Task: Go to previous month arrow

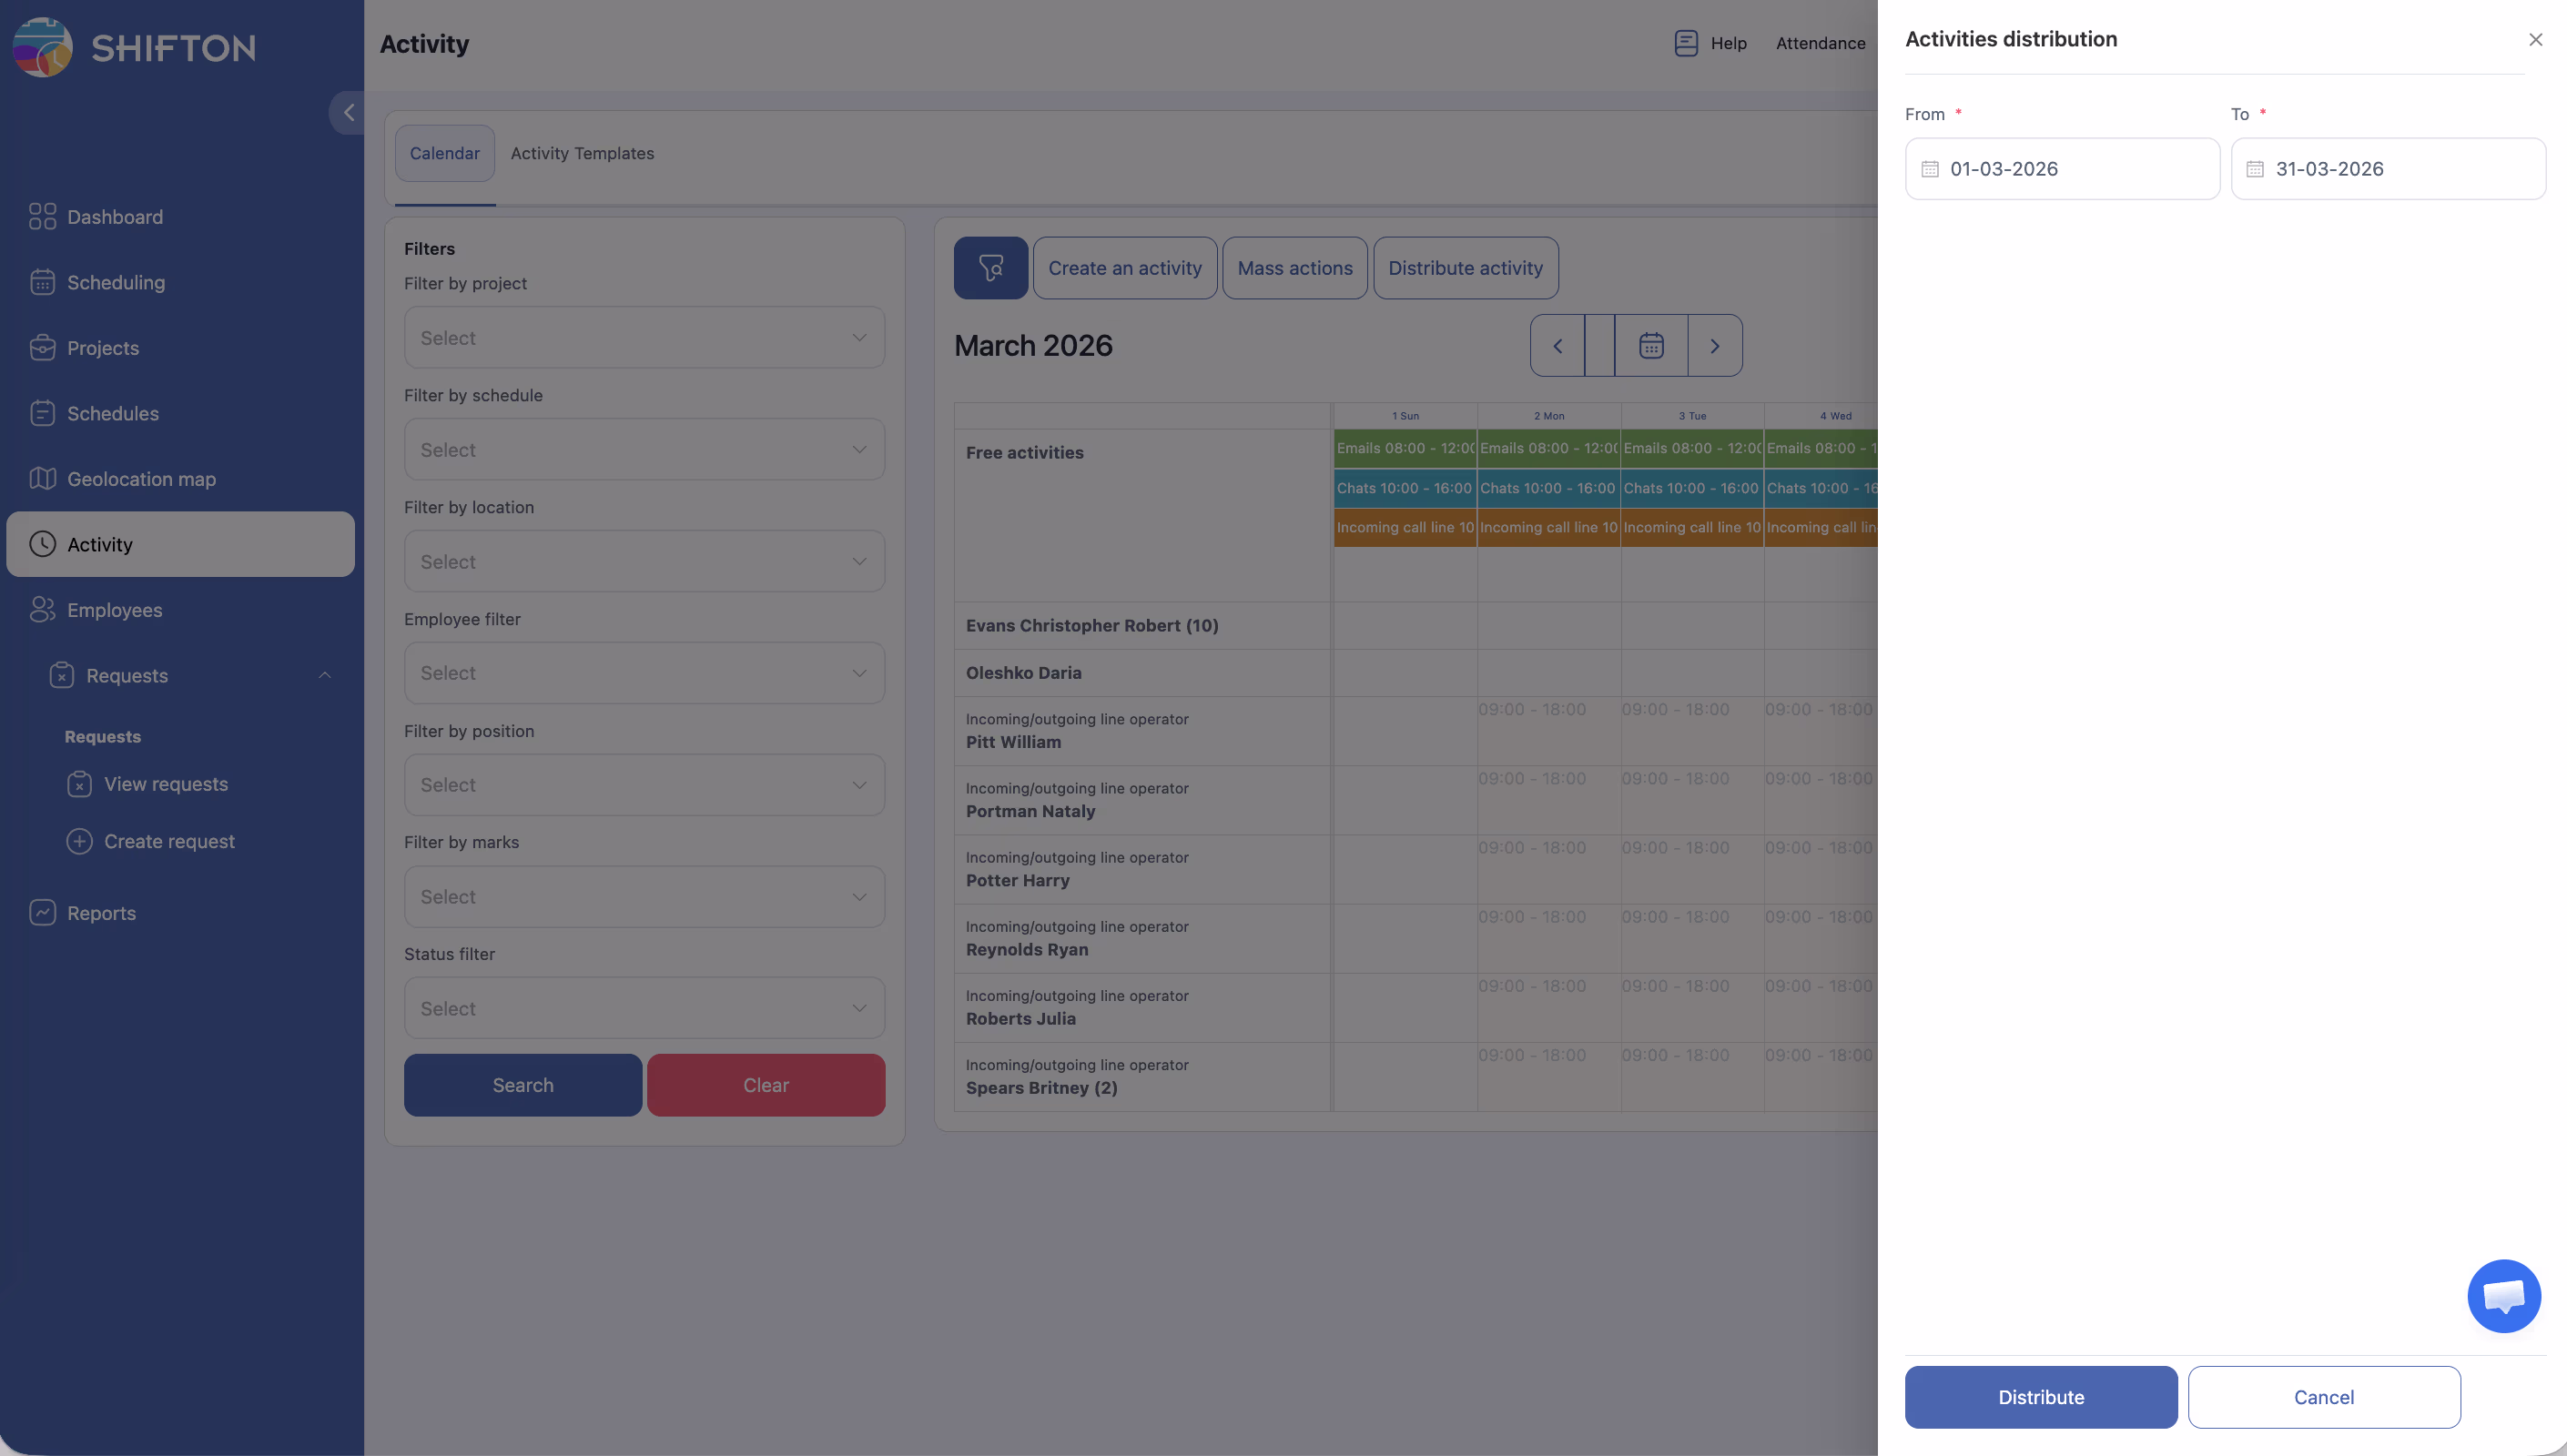Action: tap(1557, 346)
